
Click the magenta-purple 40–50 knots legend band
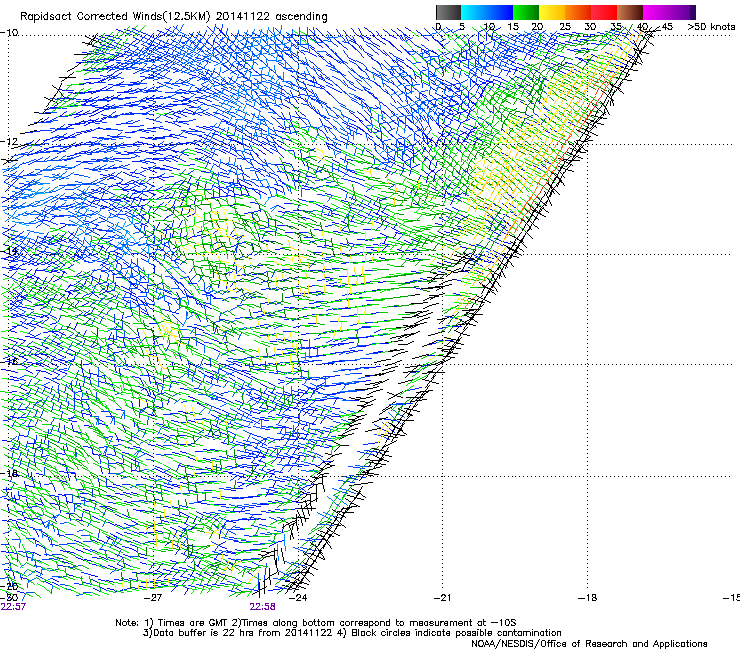[669, 12]
